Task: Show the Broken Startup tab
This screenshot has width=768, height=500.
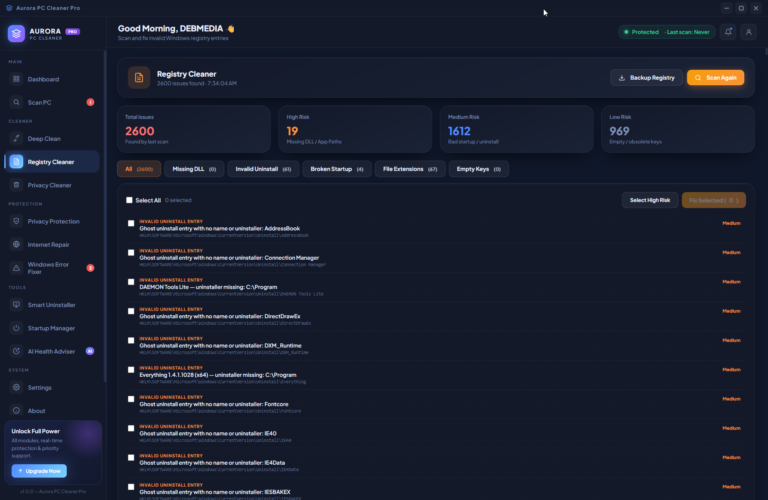Action: pos(337,169)
